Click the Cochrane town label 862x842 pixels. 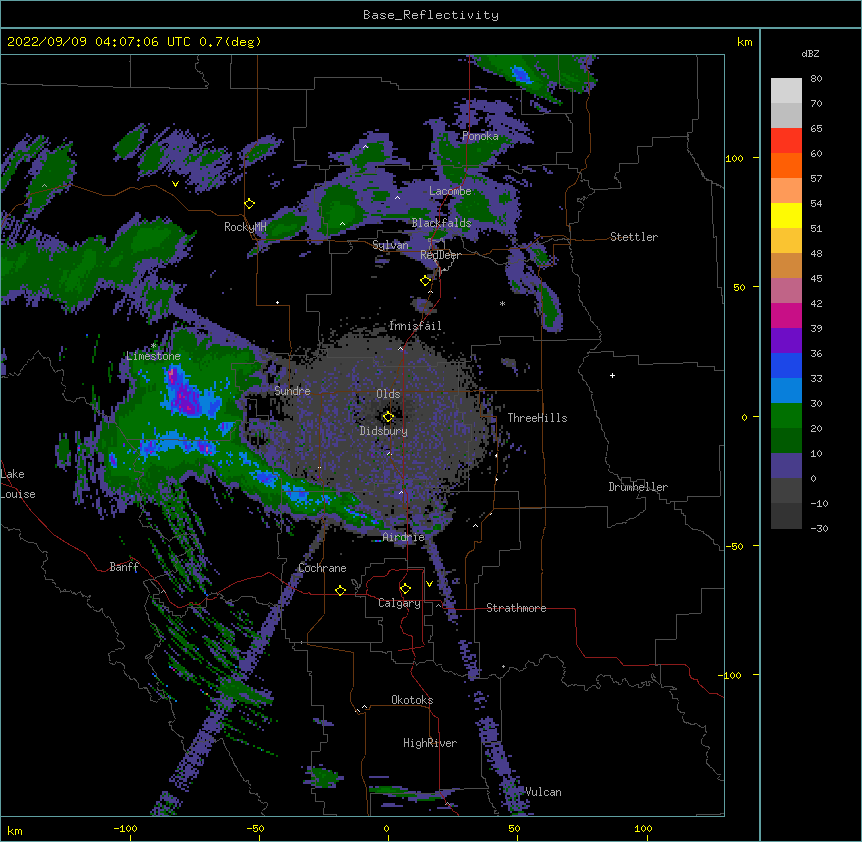[322, 568]
